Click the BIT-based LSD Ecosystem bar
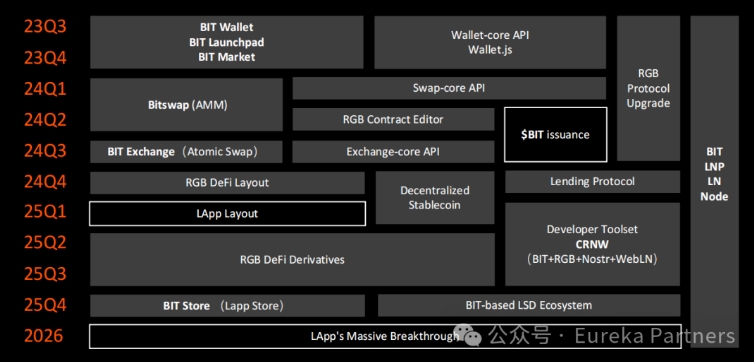 point(529,305)
